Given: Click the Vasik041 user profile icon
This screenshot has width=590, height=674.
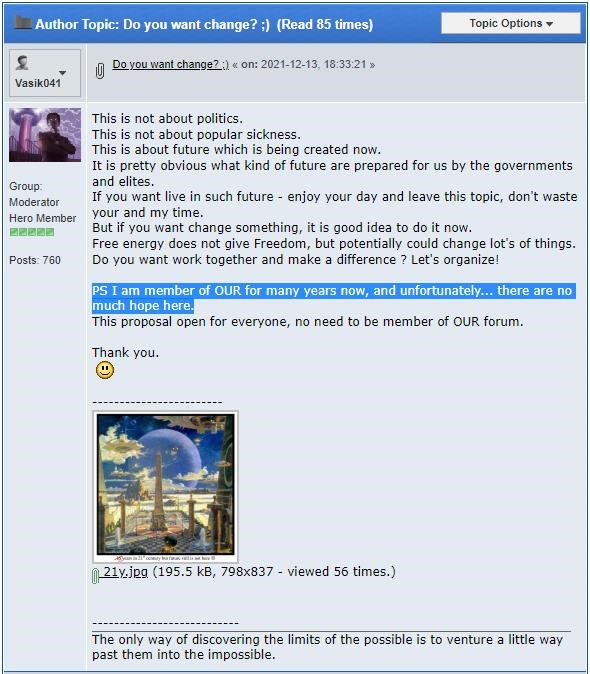Looking at the screenshot, I should [x=23, y=63].
